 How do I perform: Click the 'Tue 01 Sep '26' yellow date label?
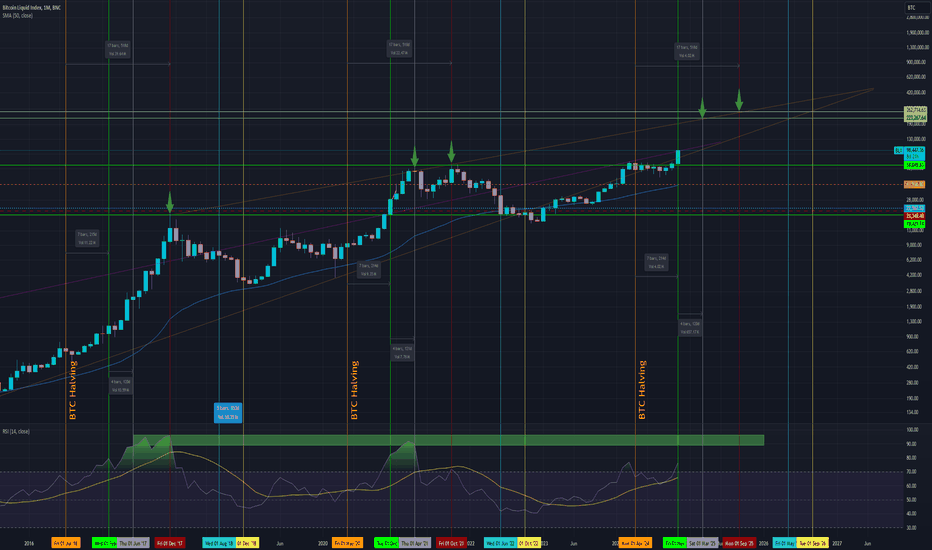813,543
